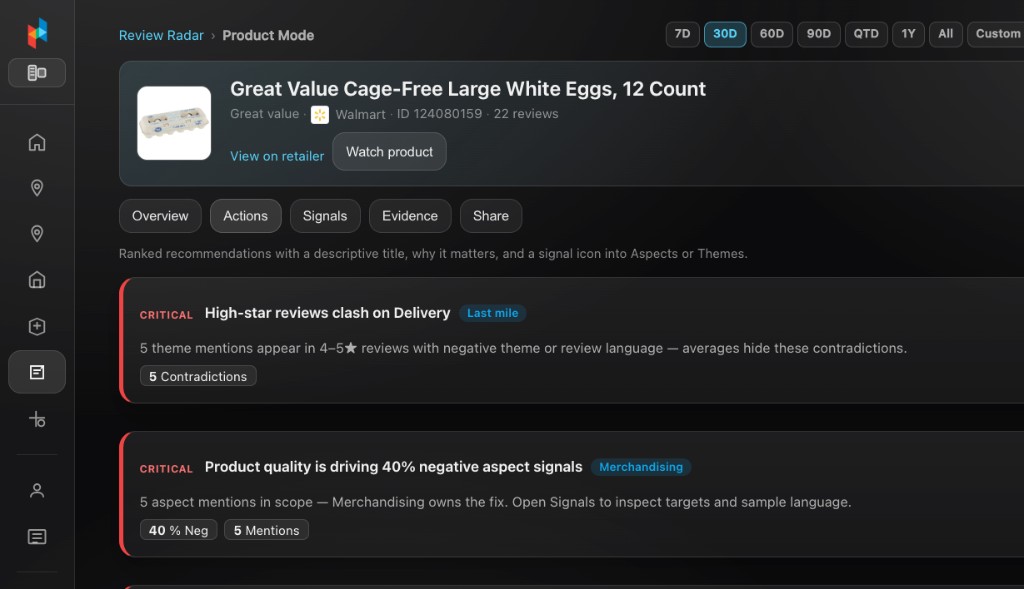1024x589 pixels.
Task: Open Product quality negative aspect signals card
Action: pos(571,494)
